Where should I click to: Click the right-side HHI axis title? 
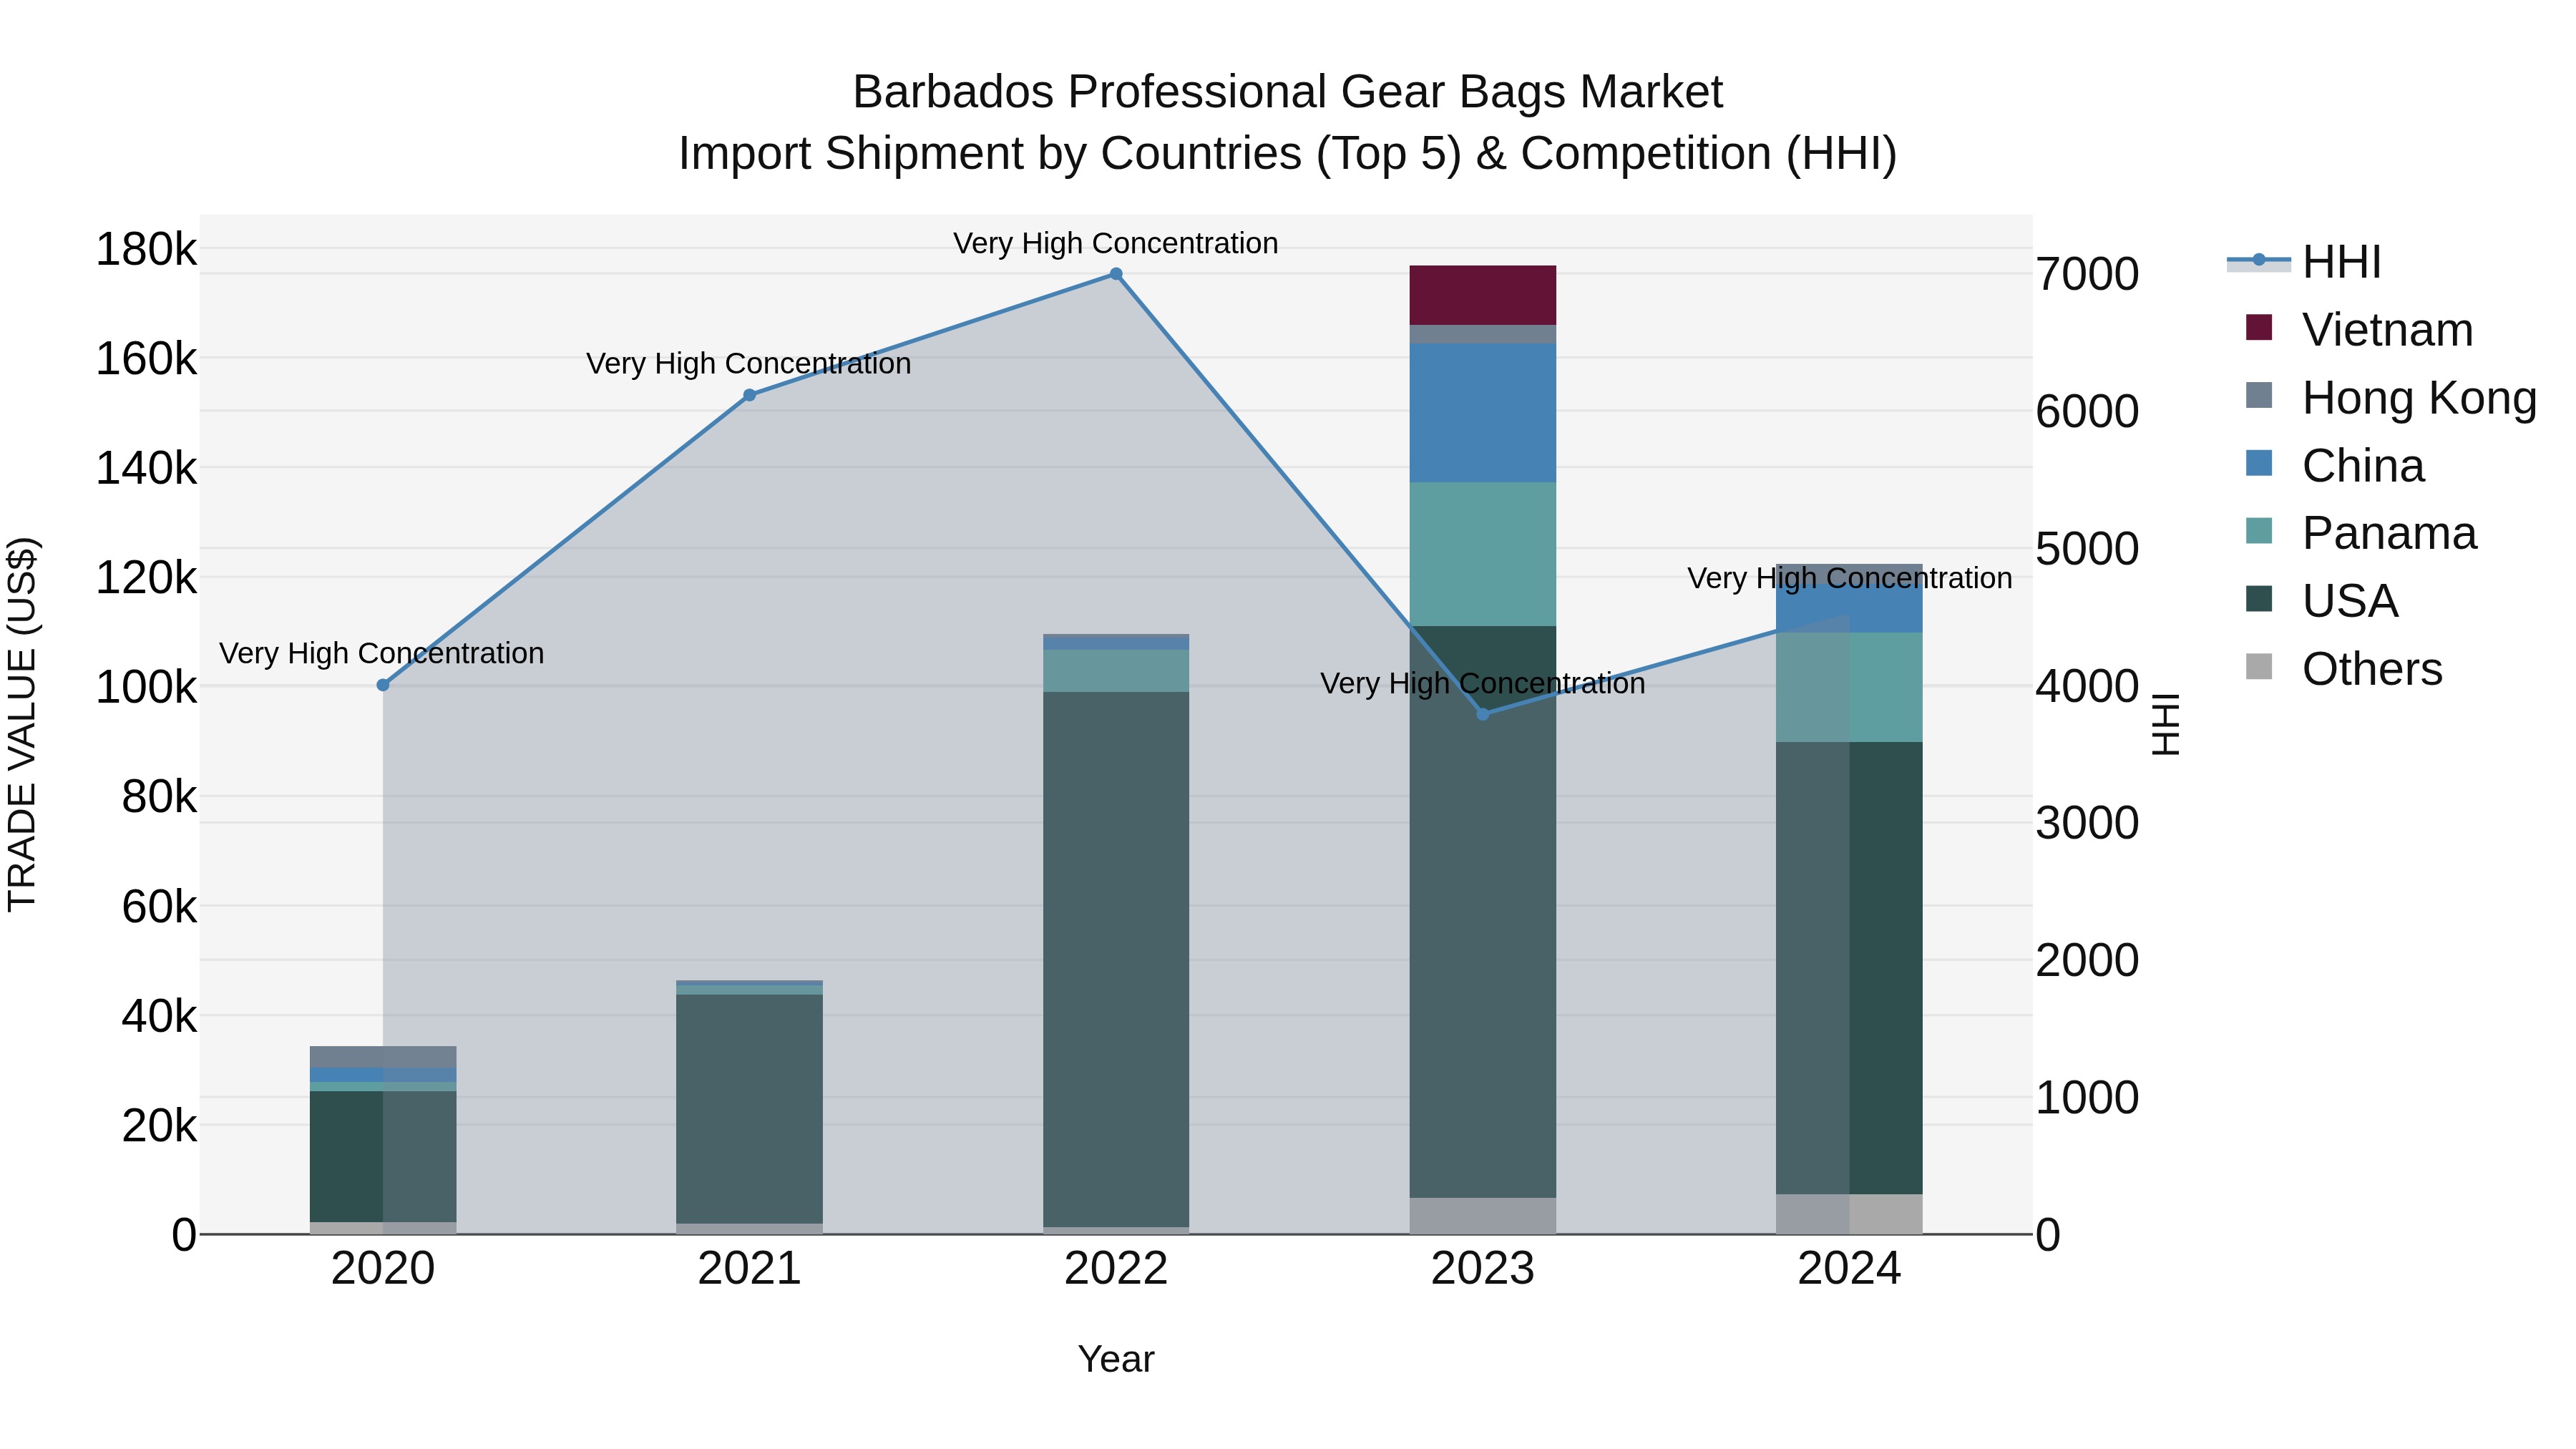(x=2165, y=724)
